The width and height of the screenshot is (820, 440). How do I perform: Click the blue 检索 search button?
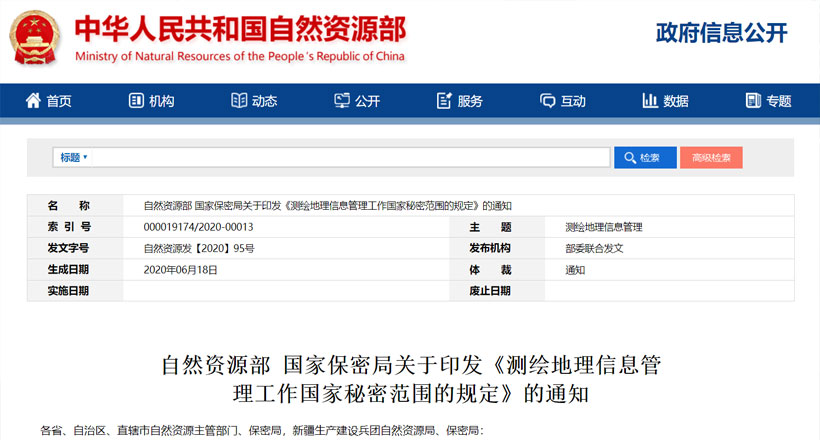point(645,157)
